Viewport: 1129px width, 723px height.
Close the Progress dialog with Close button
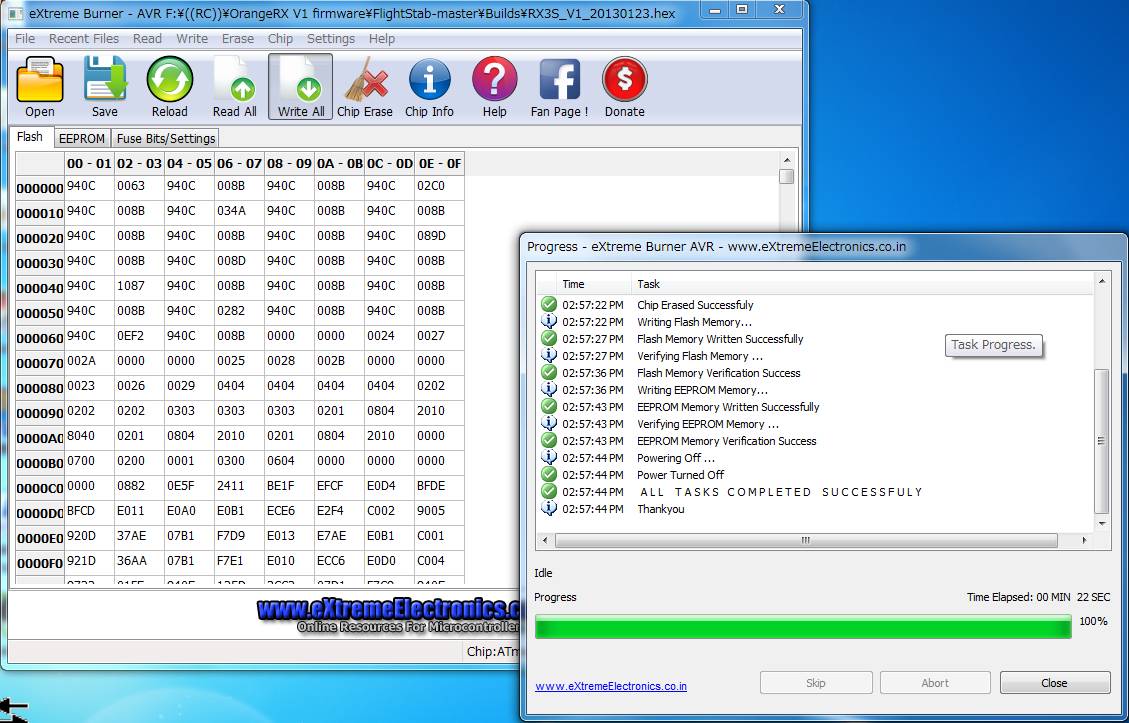pyautogui.click(x=1055, y=683)
